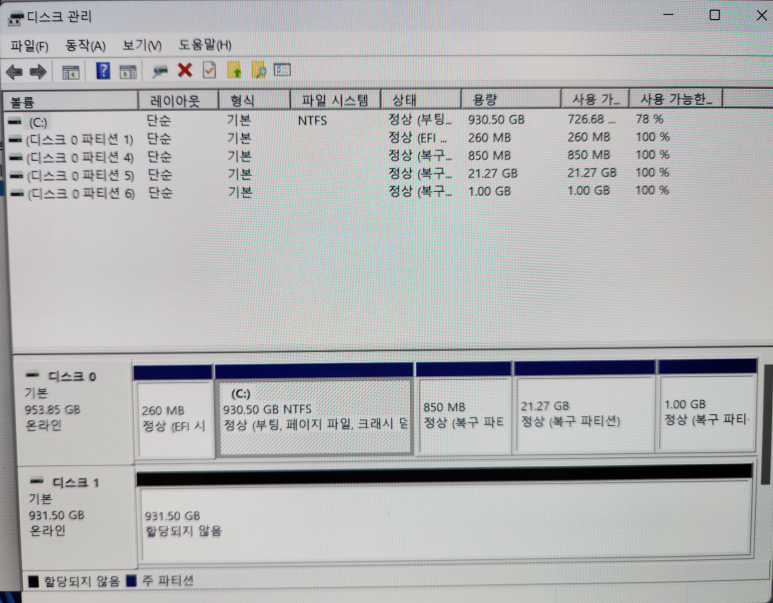The width and height of the screenshot is (773, 603).
Task: Click drive icon of 디스크 0 파티션 6 row
Action: click(x=17, y=193)
